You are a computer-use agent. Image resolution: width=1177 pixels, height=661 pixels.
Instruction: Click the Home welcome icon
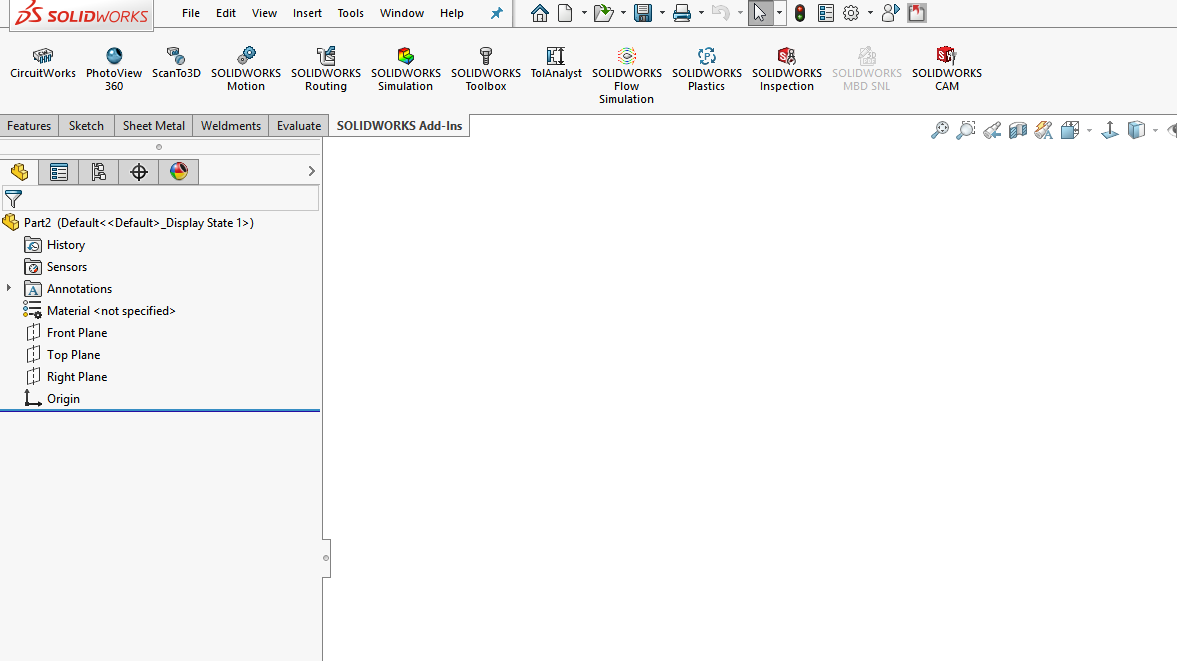(x=539, y=14)
